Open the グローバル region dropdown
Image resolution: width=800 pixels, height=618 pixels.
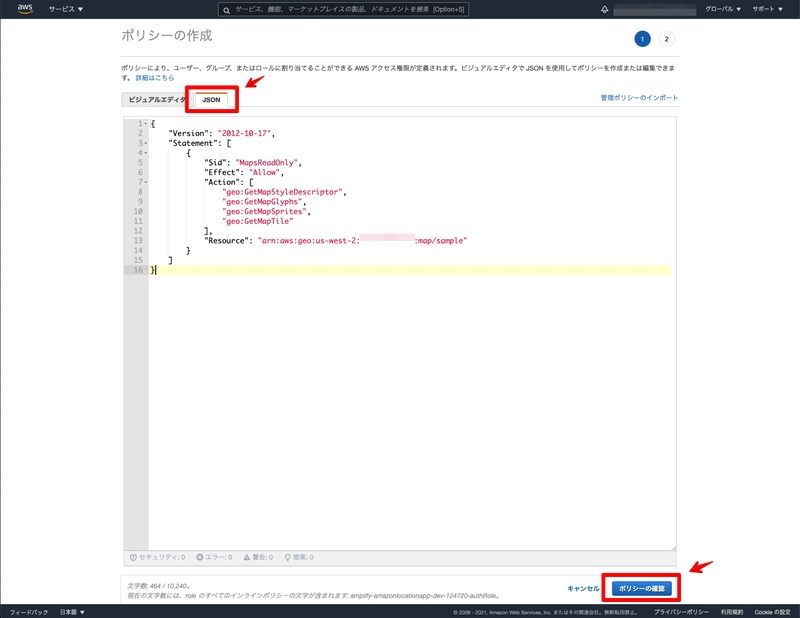pyautogui.click(x=723, y=9)
